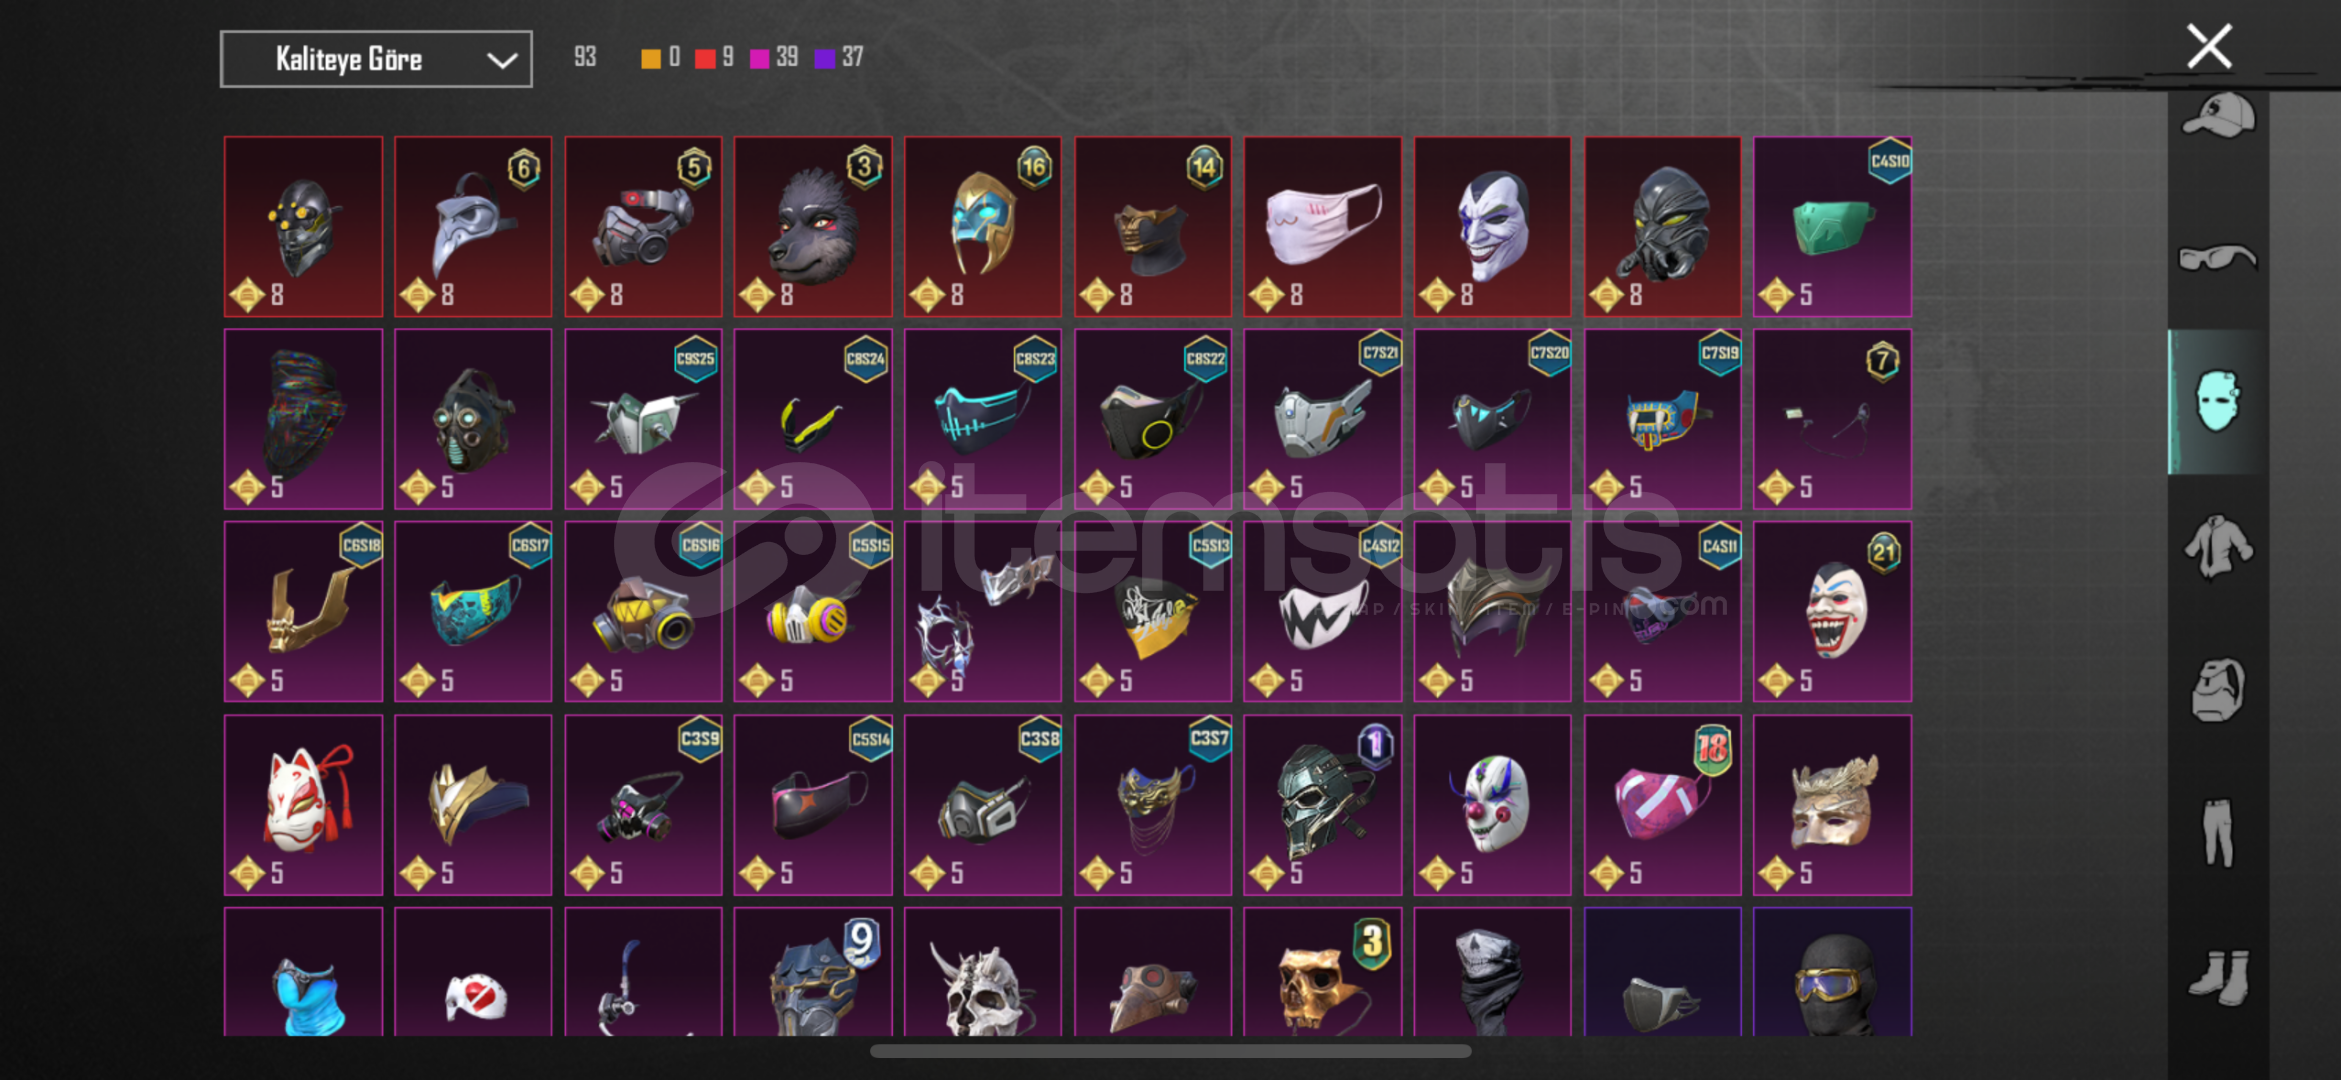2341x1080 pixels.
Task: Open the hat category in sidebar
Action: coord(2218,116)
